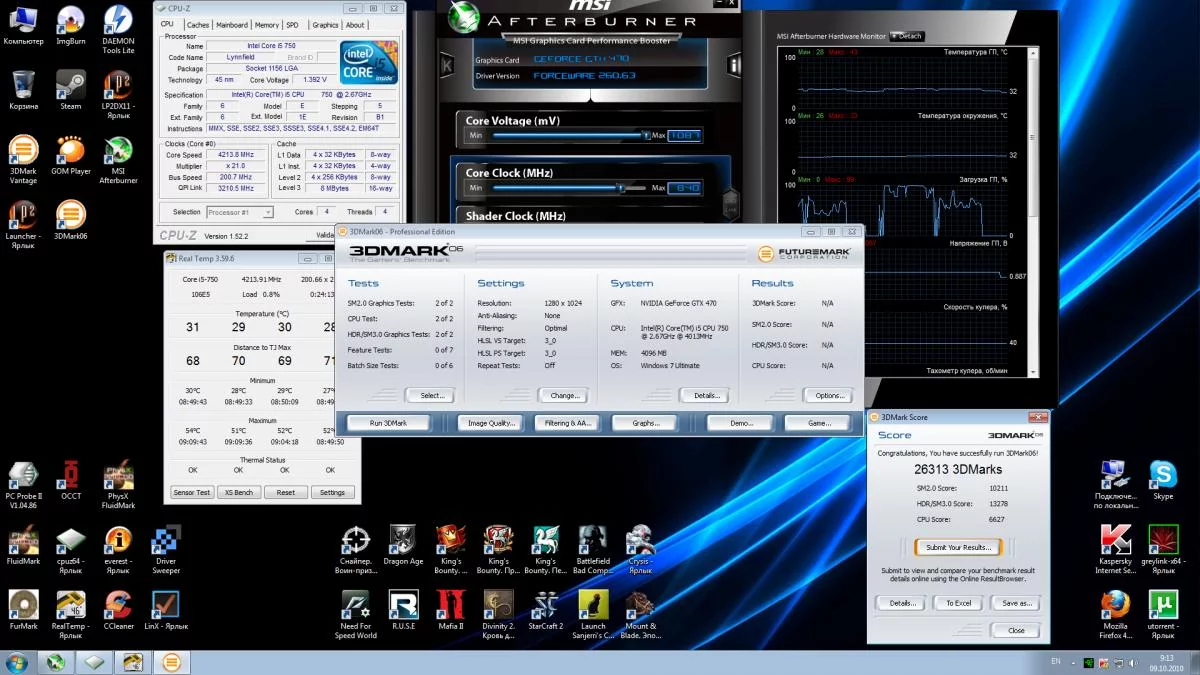
Task: Detach the Afterburner hardware monitor
Action: coord(907,36)
